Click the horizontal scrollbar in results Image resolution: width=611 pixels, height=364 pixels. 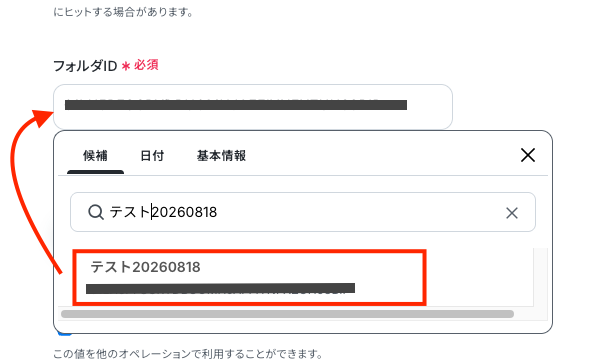coord(287,314)
